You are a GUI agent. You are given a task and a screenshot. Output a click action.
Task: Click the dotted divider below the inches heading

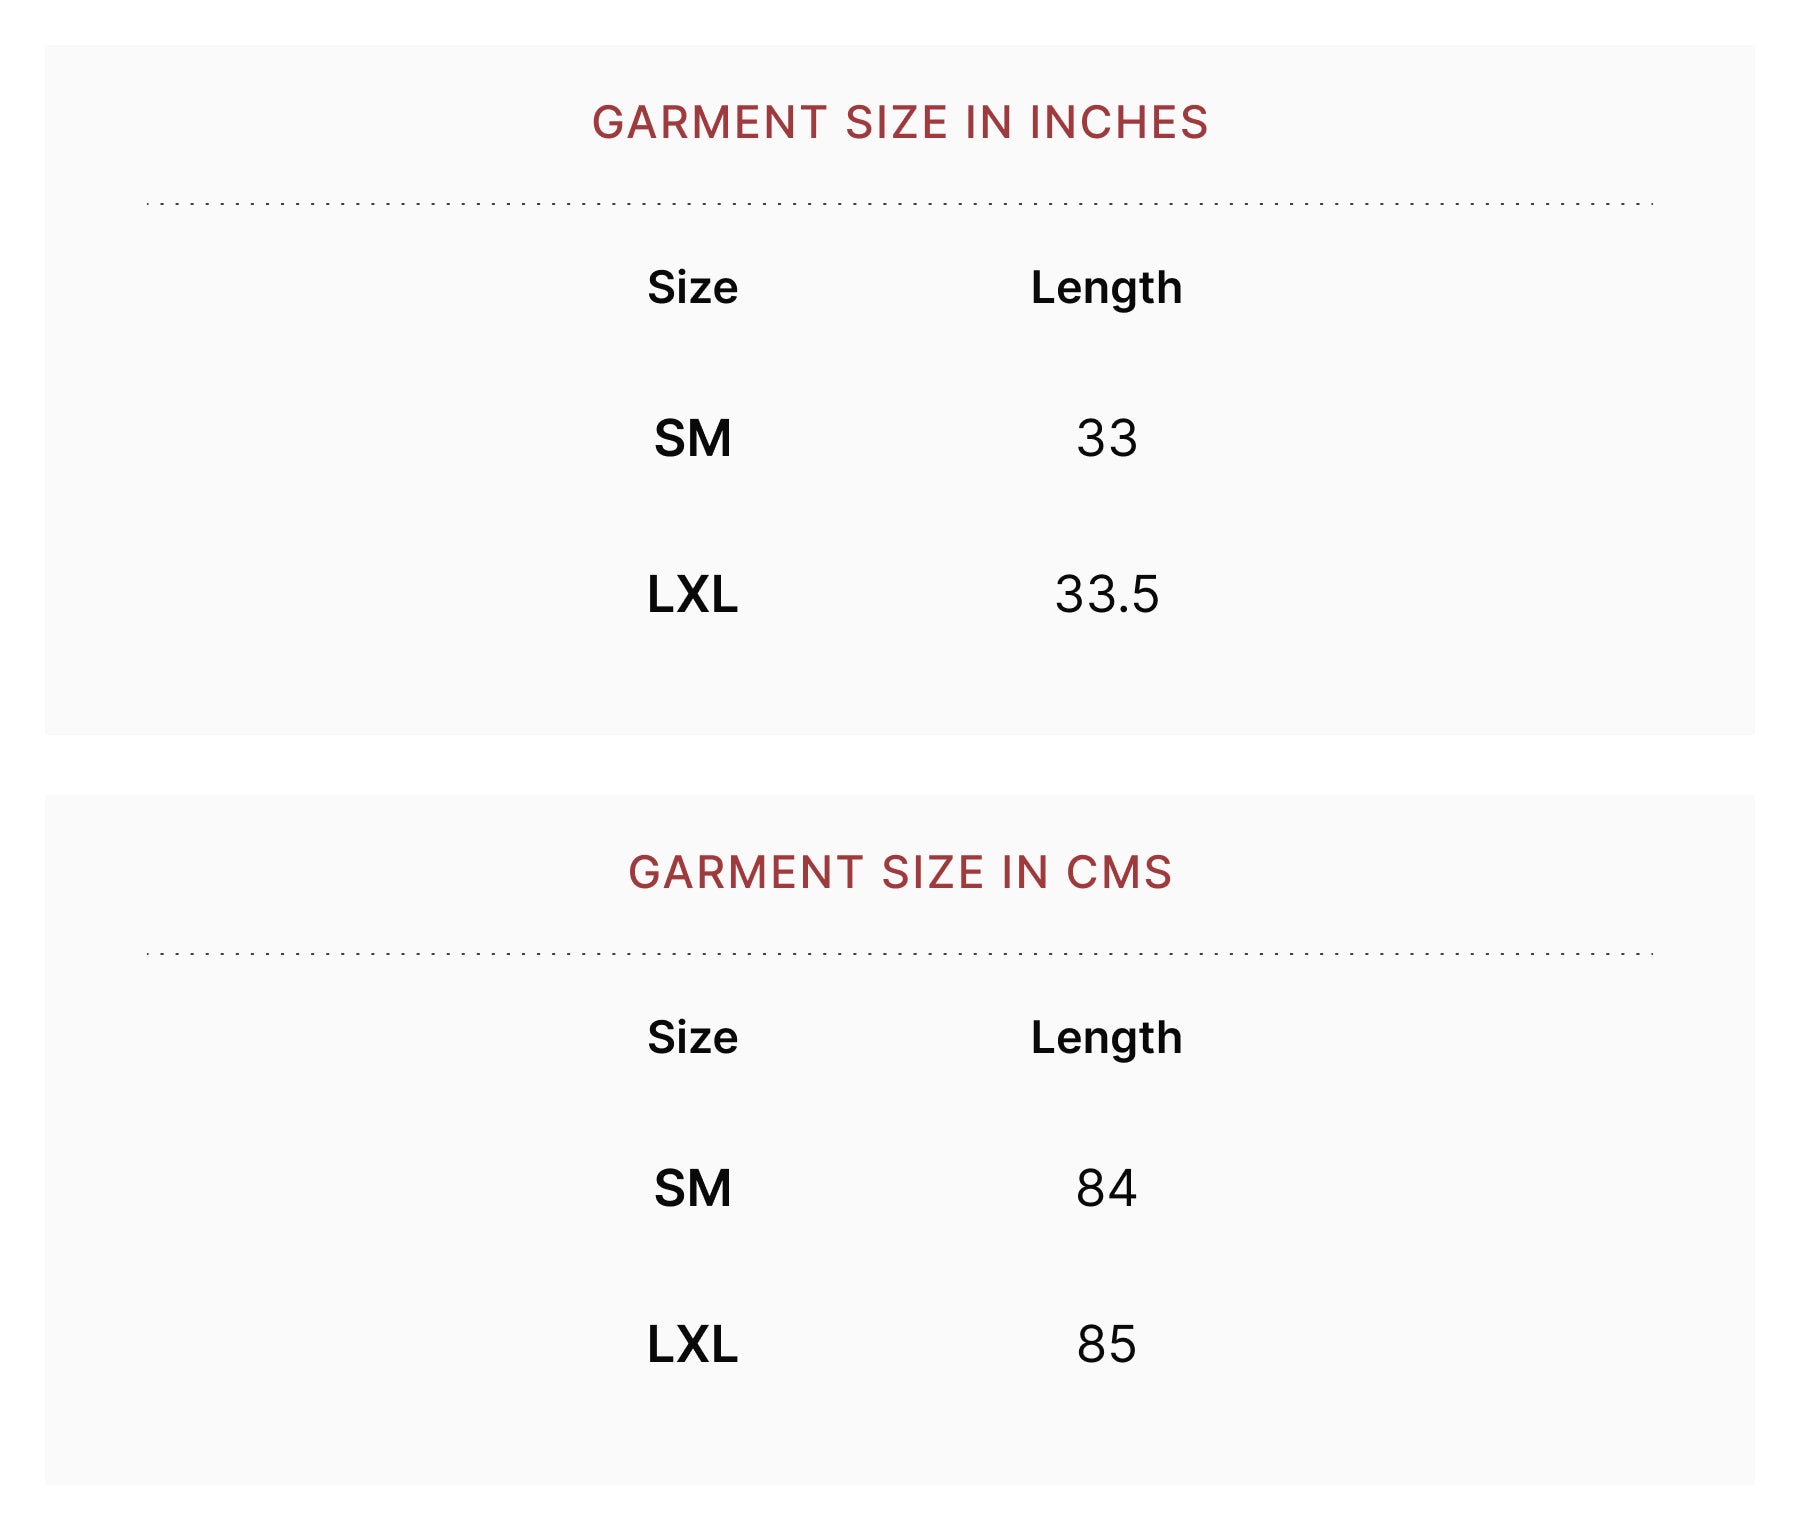[x=900, y=204]
